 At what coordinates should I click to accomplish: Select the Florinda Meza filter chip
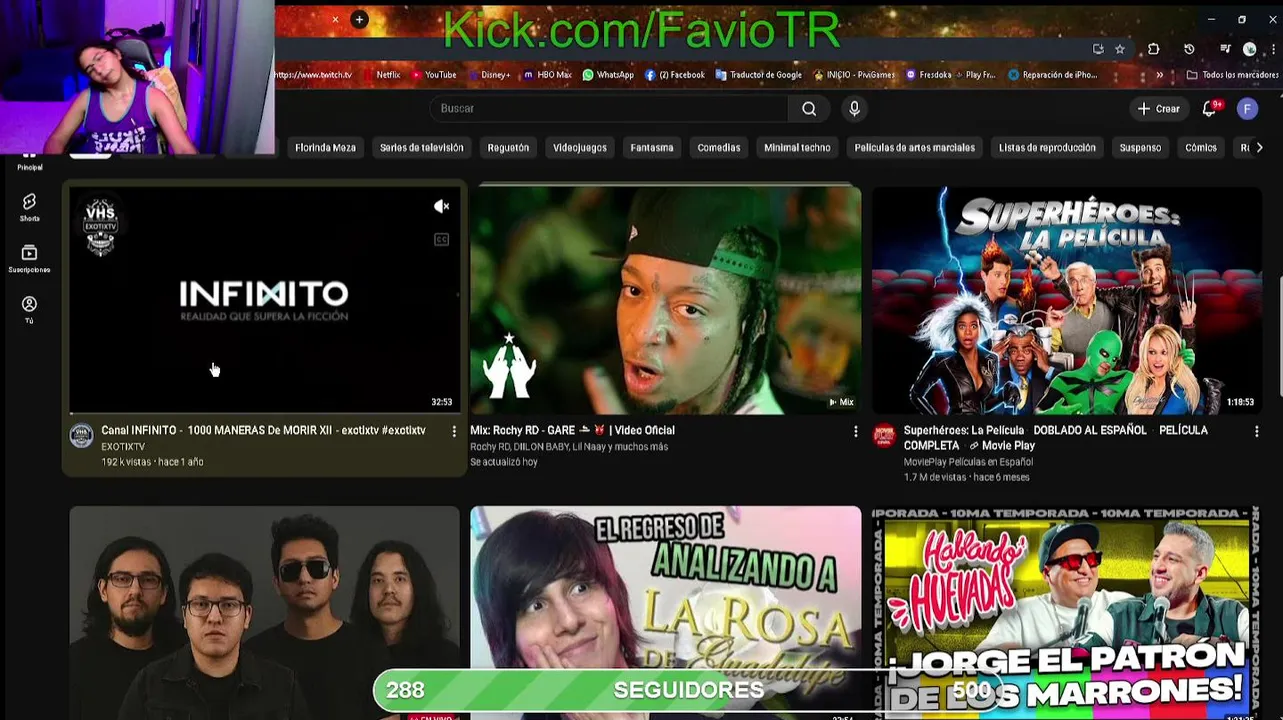point(325,148)
